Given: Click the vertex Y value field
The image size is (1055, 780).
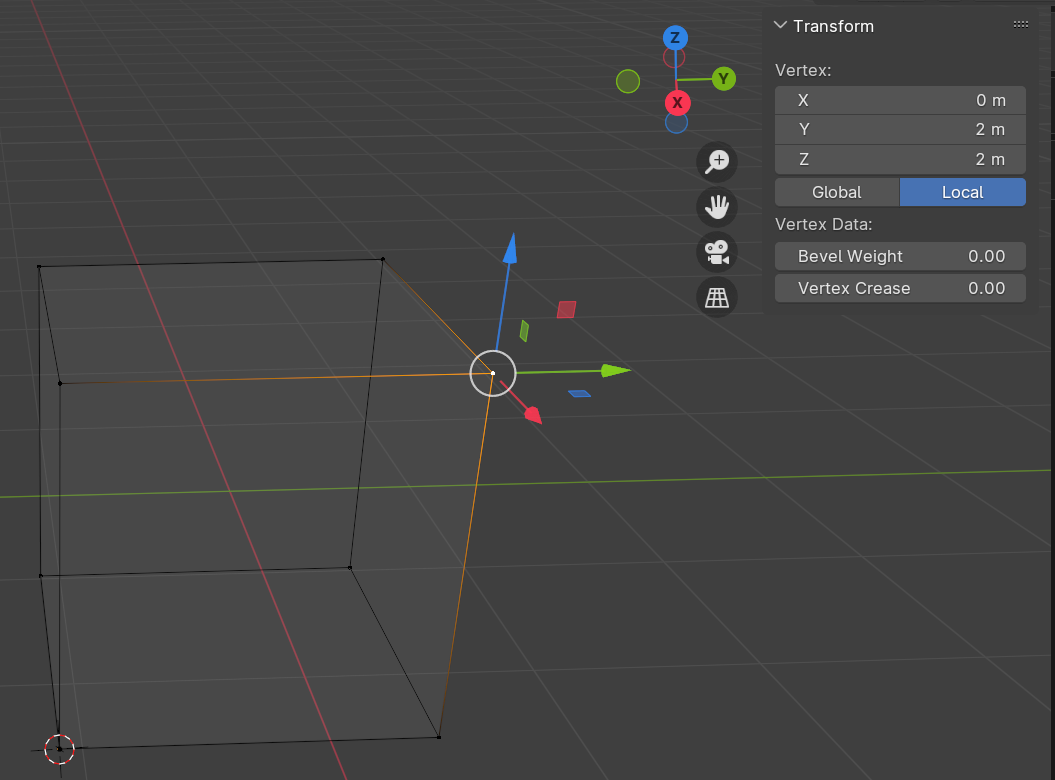Looking at the screenshot, I should [900, 130].
